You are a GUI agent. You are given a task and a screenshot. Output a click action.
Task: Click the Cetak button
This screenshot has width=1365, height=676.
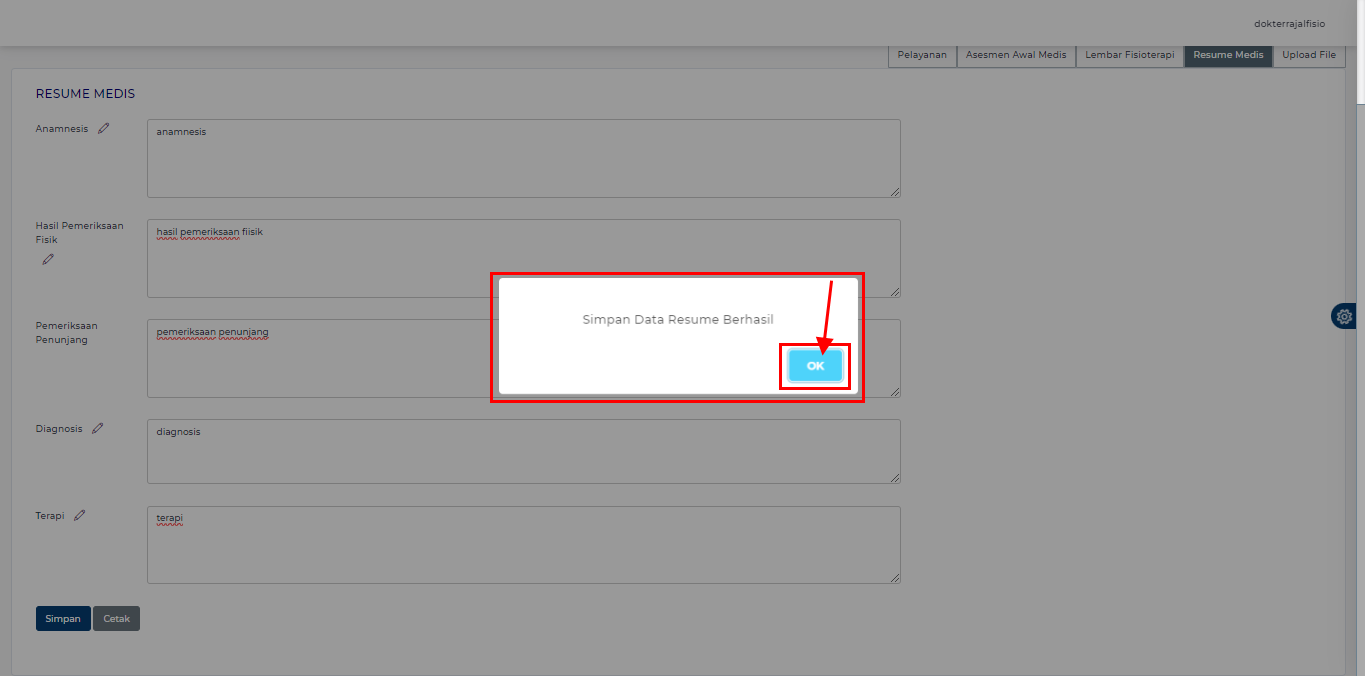(x=117, y=619)
